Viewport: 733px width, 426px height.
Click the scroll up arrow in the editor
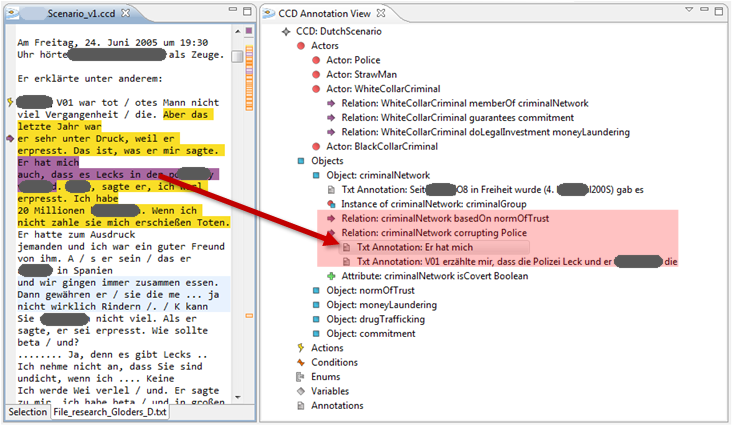pyautogui.click(x=237, y=31)
